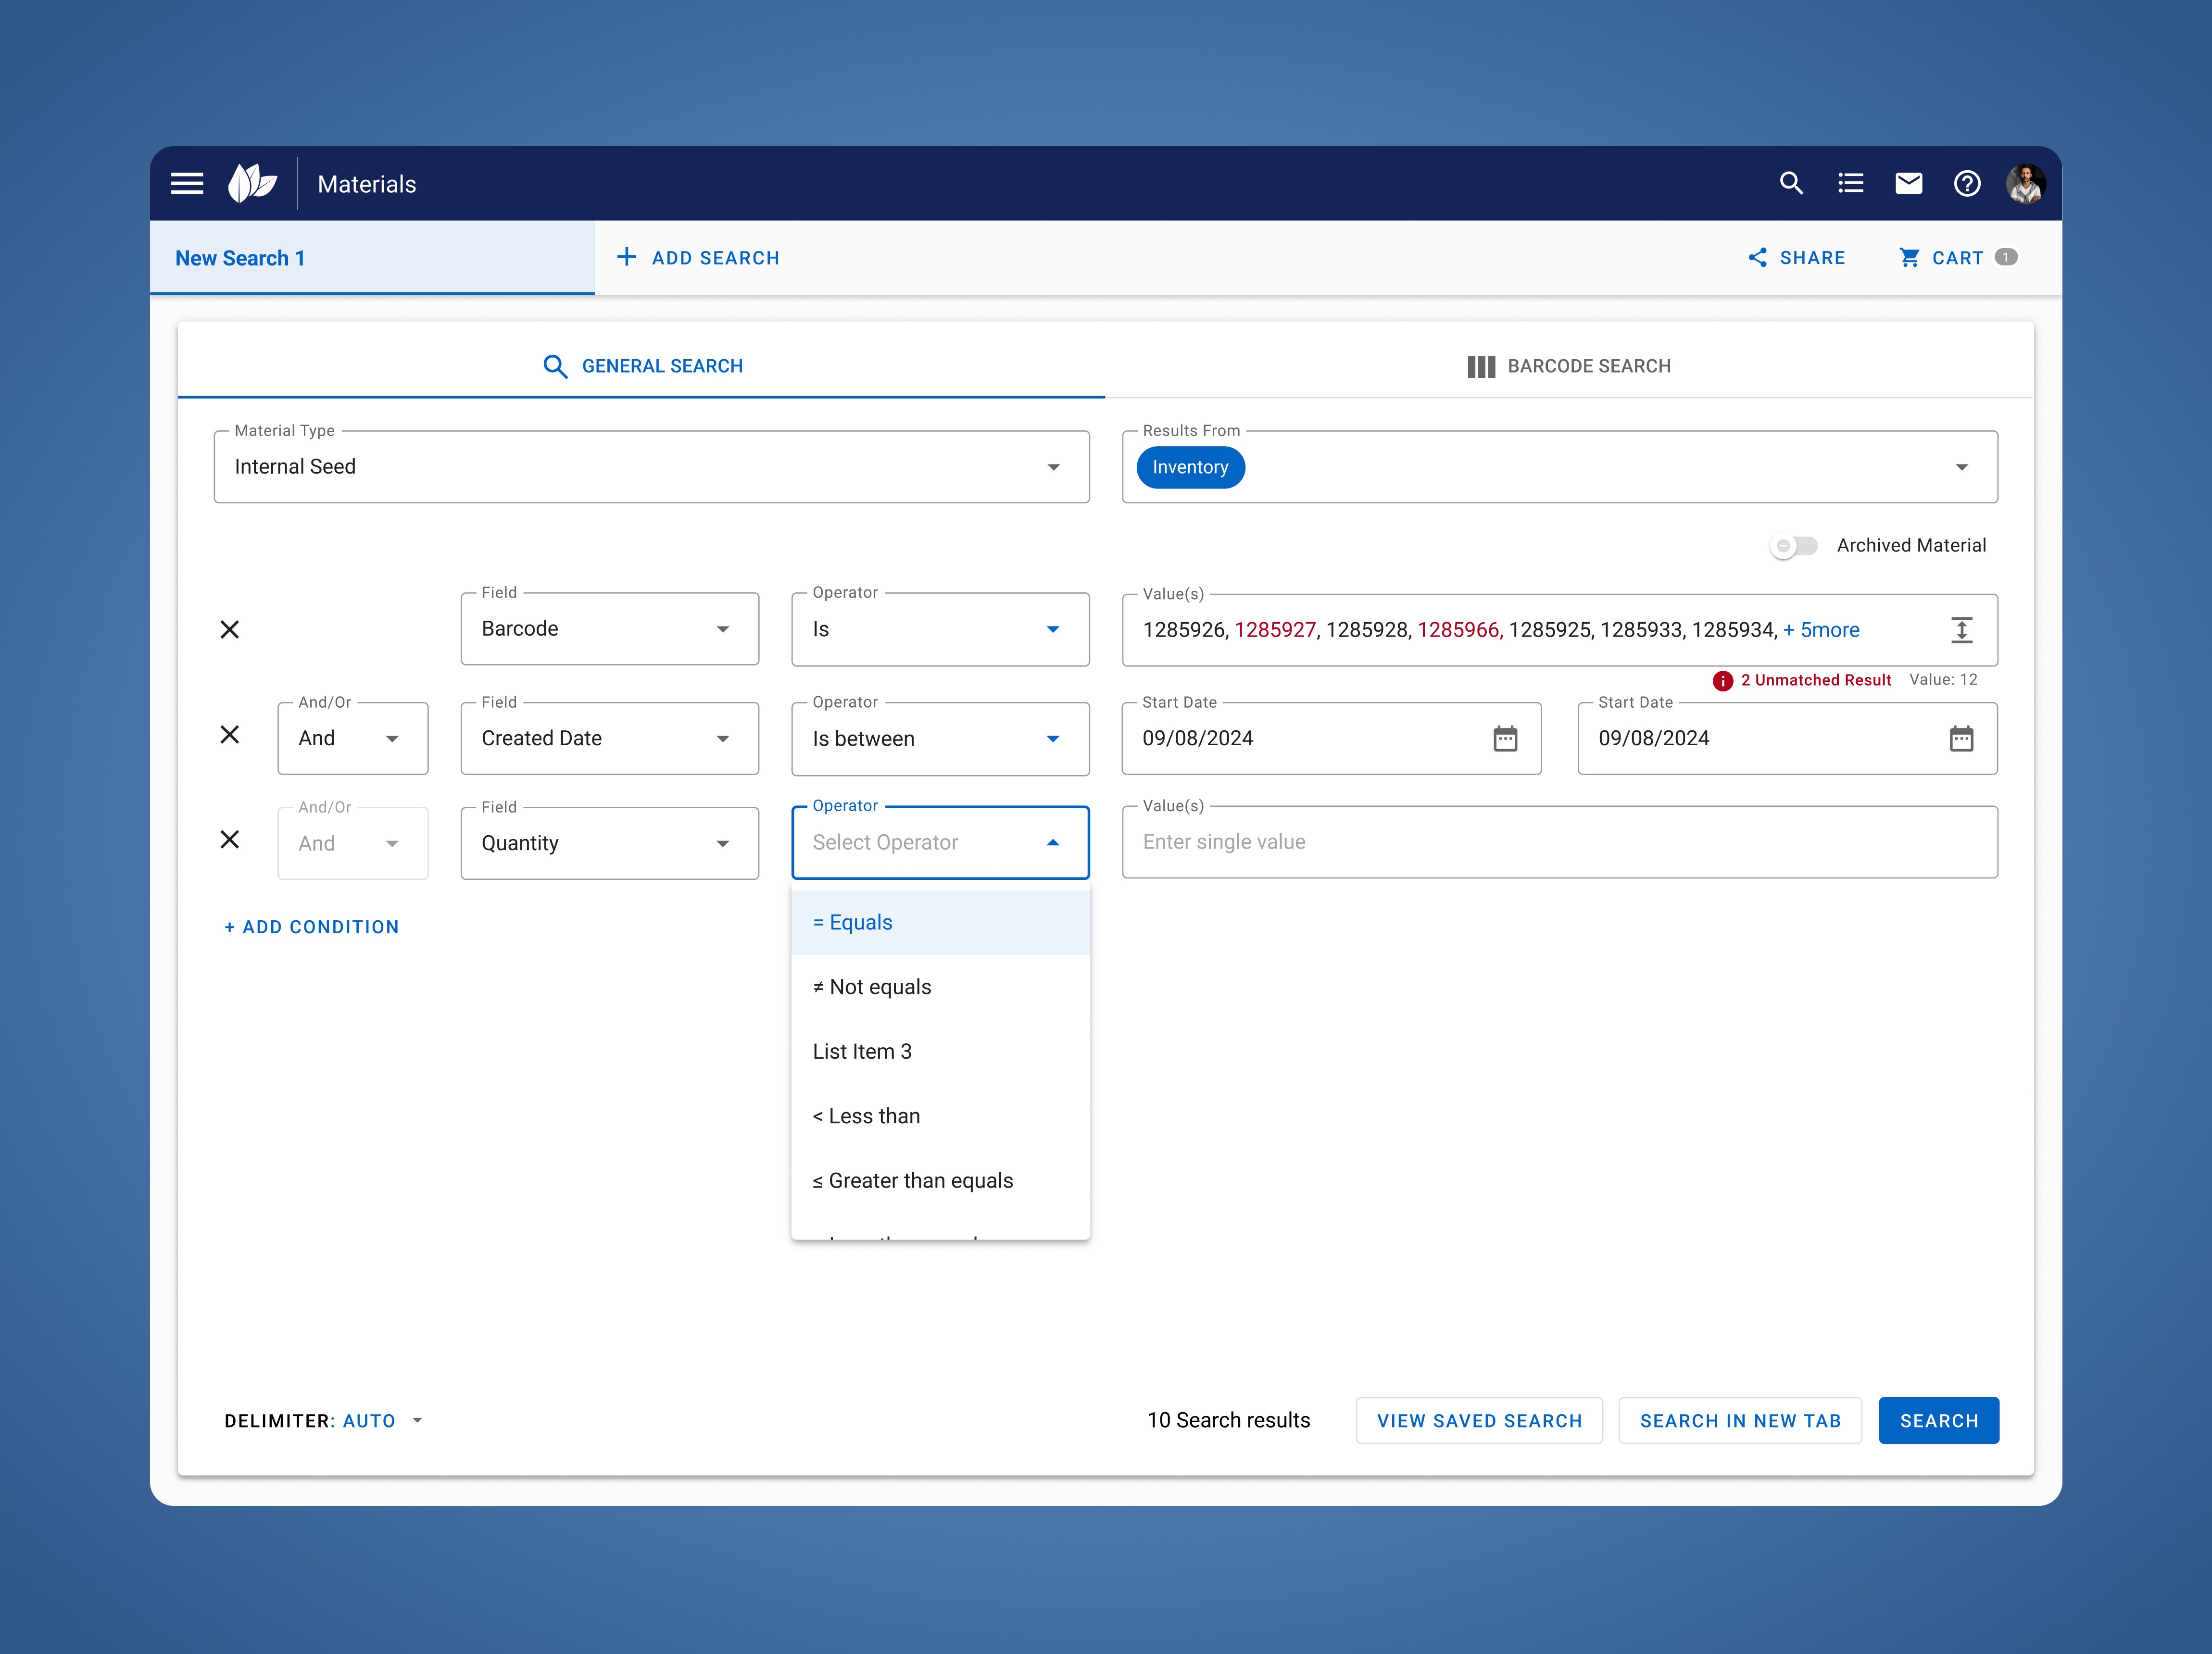
Task: Open the mail inbox icon
Action: coord(1908,184)
